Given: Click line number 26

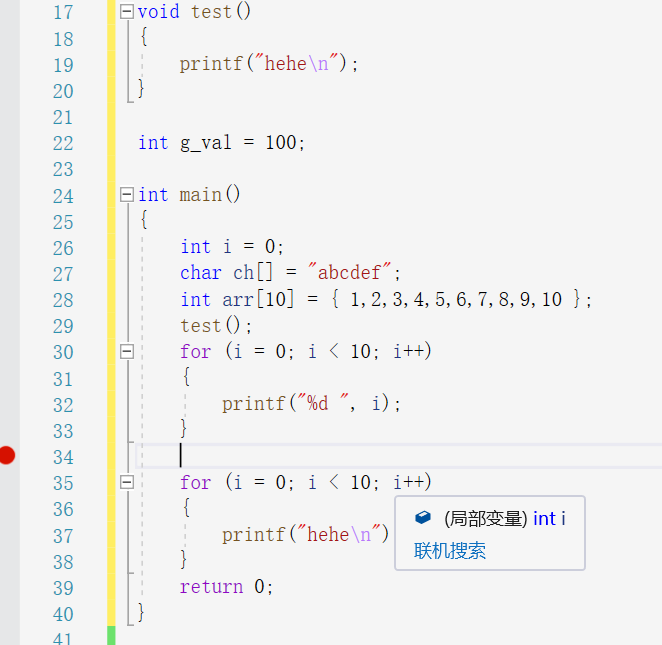Looking at the screenshot, I should (63, 248).
